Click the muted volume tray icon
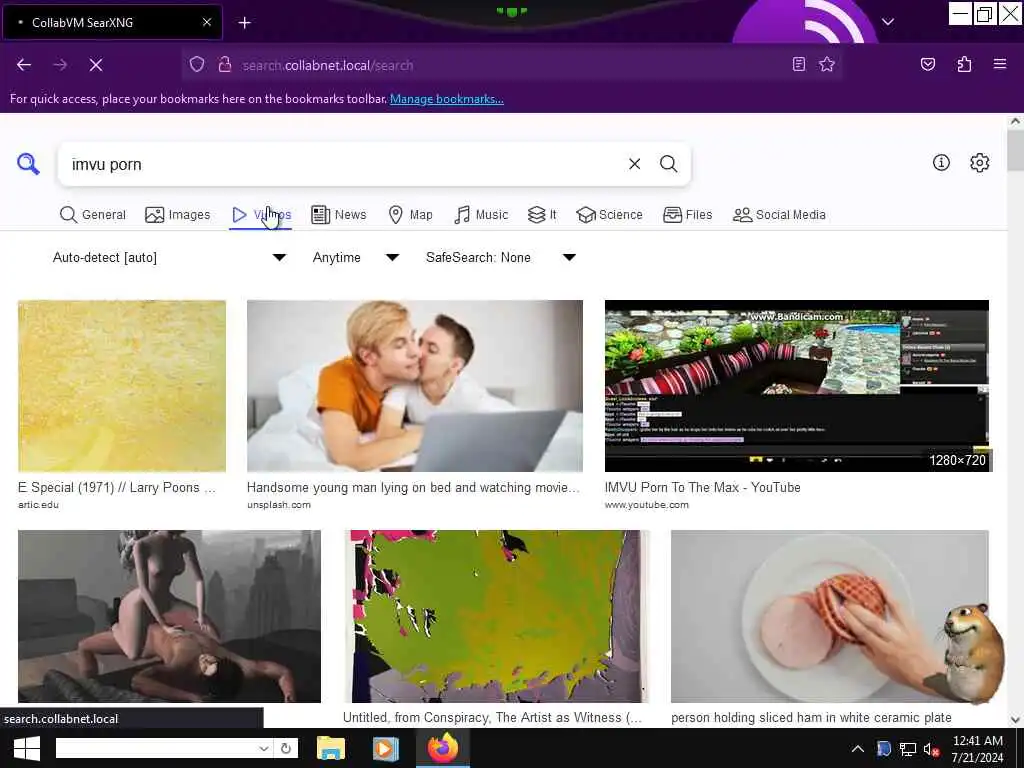Image resolution: width=1024 pixels, height=768 pixels. click(x=931, y=750)
